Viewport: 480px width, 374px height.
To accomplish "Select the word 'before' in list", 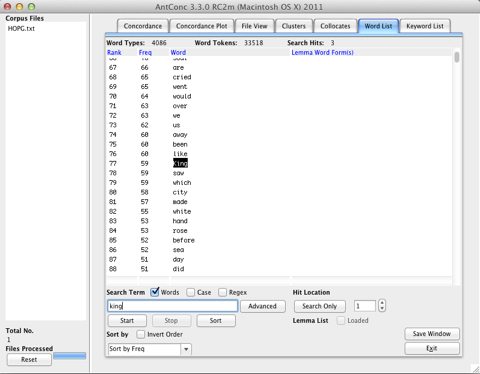I will click(x=184, y=240).
